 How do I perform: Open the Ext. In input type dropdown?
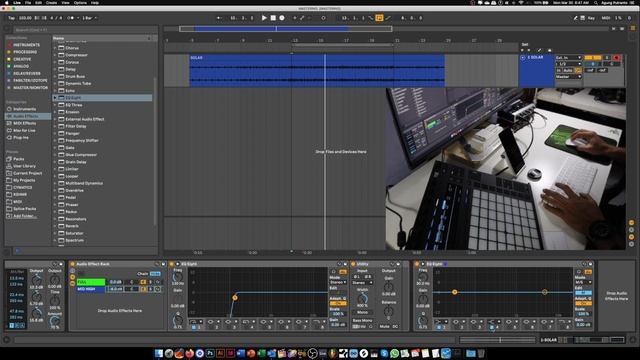tap(568, 58)
